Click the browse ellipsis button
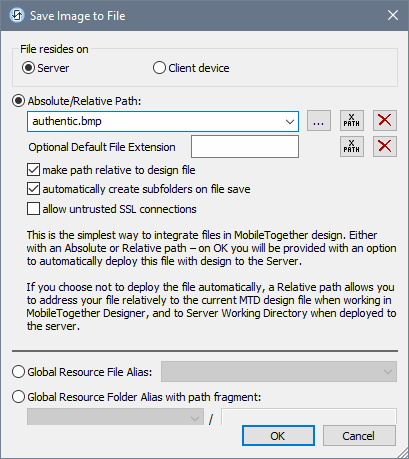 click(319, 120)
